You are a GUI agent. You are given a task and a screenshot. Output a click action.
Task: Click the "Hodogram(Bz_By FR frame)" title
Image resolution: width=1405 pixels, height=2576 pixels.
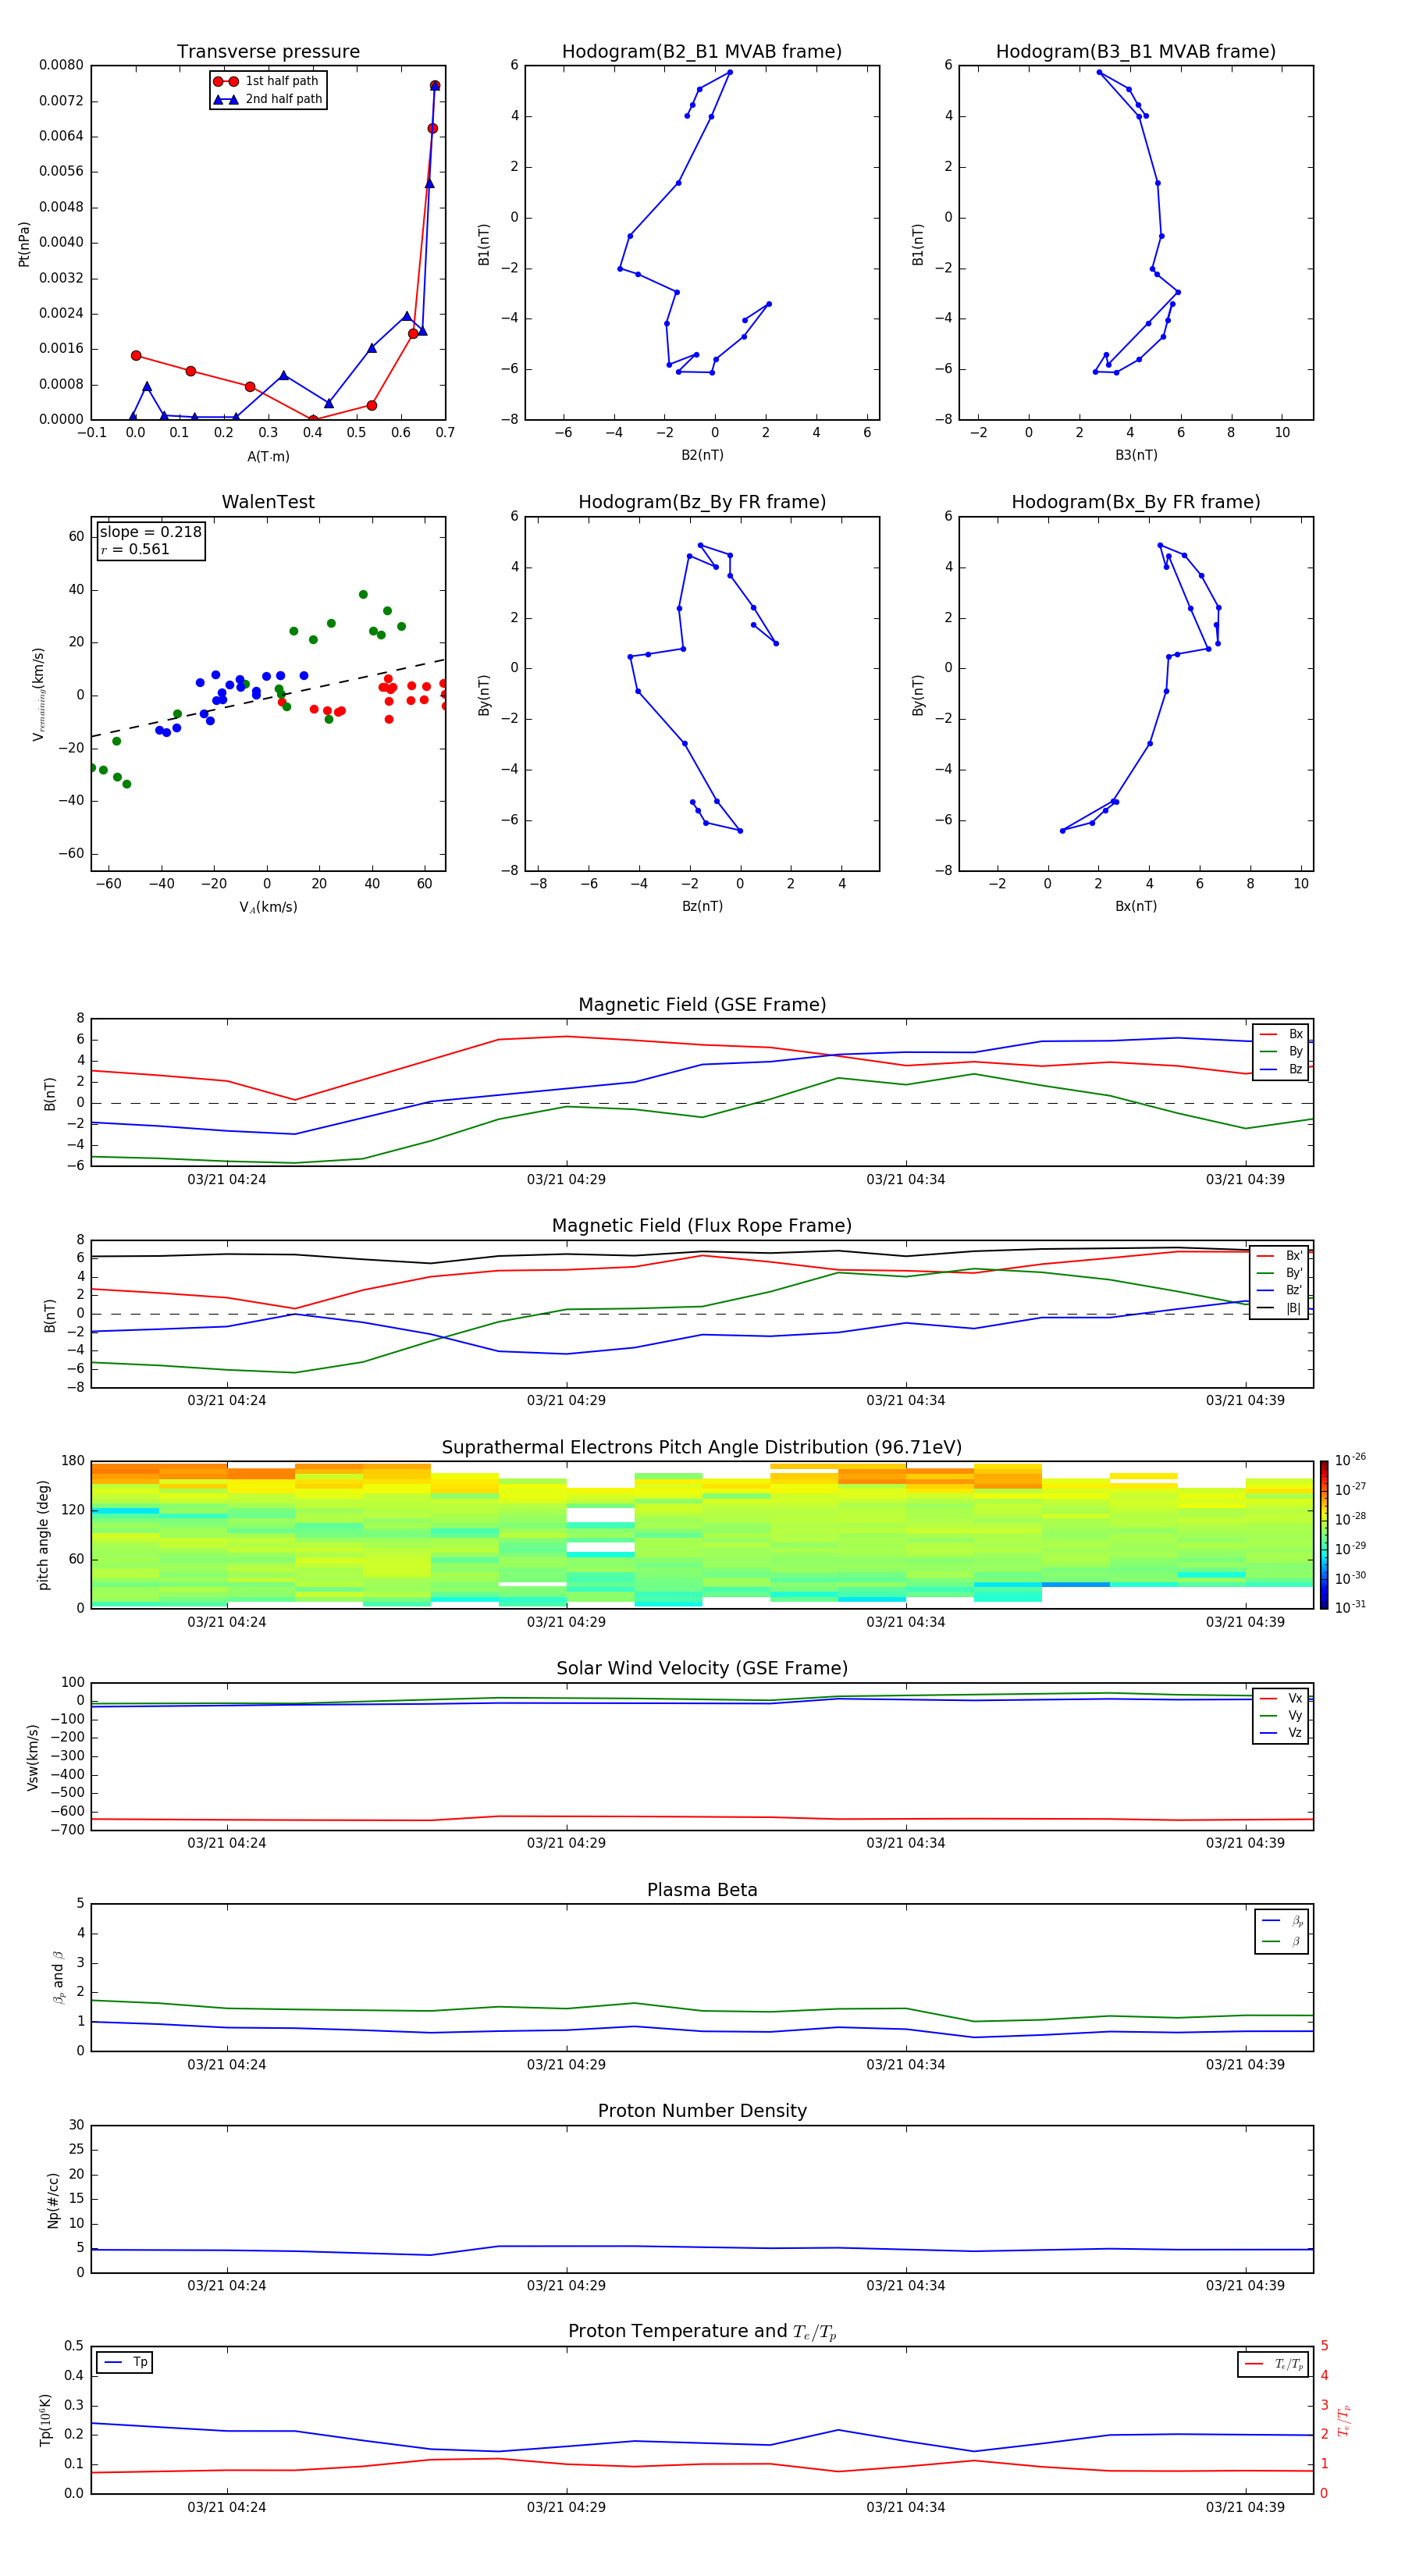[702, 502]
